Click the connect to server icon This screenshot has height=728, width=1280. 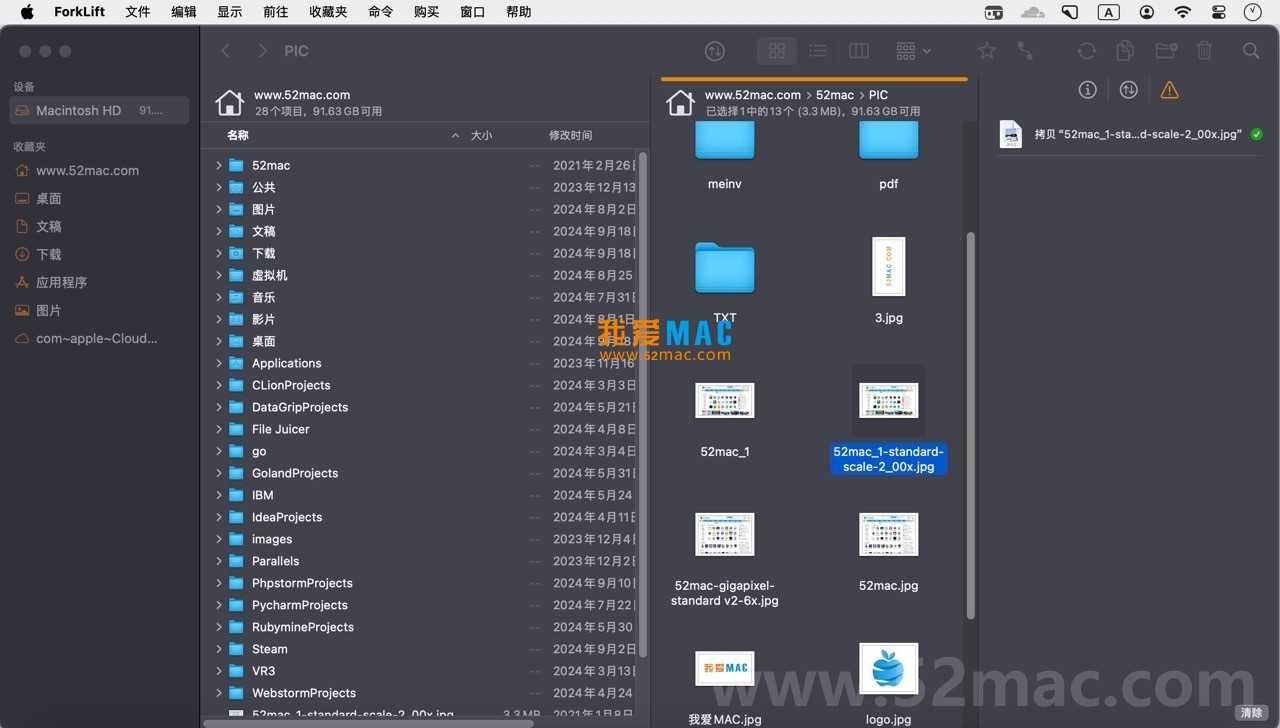point(1025,51)
